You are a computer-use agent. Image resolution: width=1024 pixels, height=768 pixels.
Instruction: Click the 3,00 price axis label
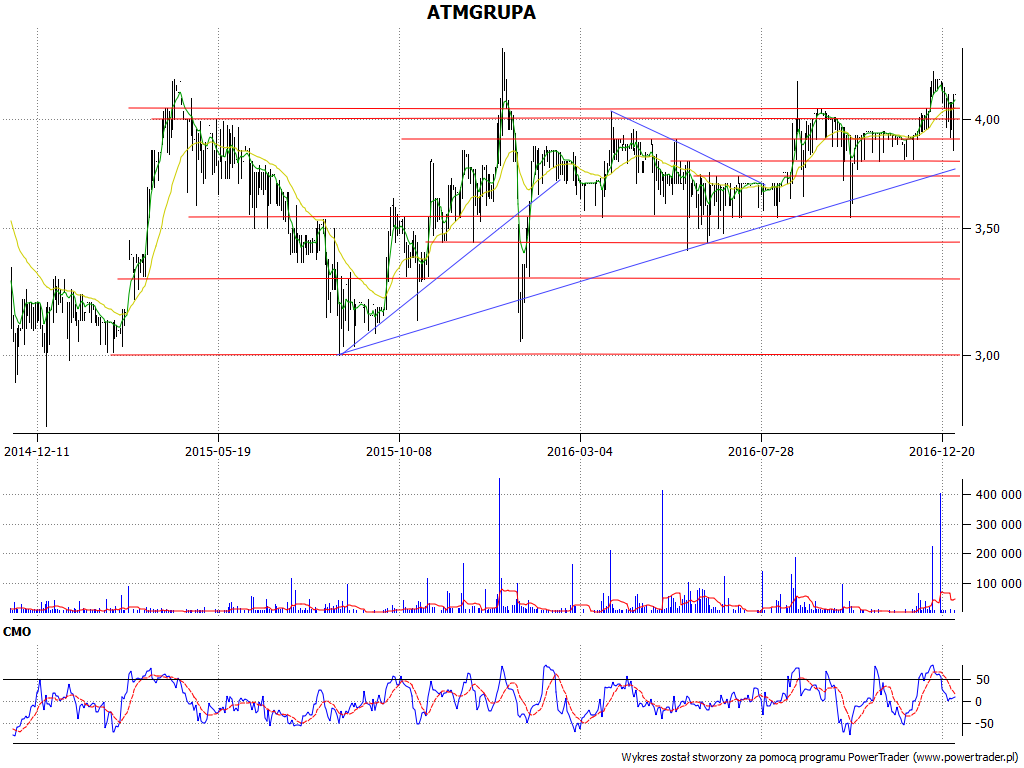(986, 356)
